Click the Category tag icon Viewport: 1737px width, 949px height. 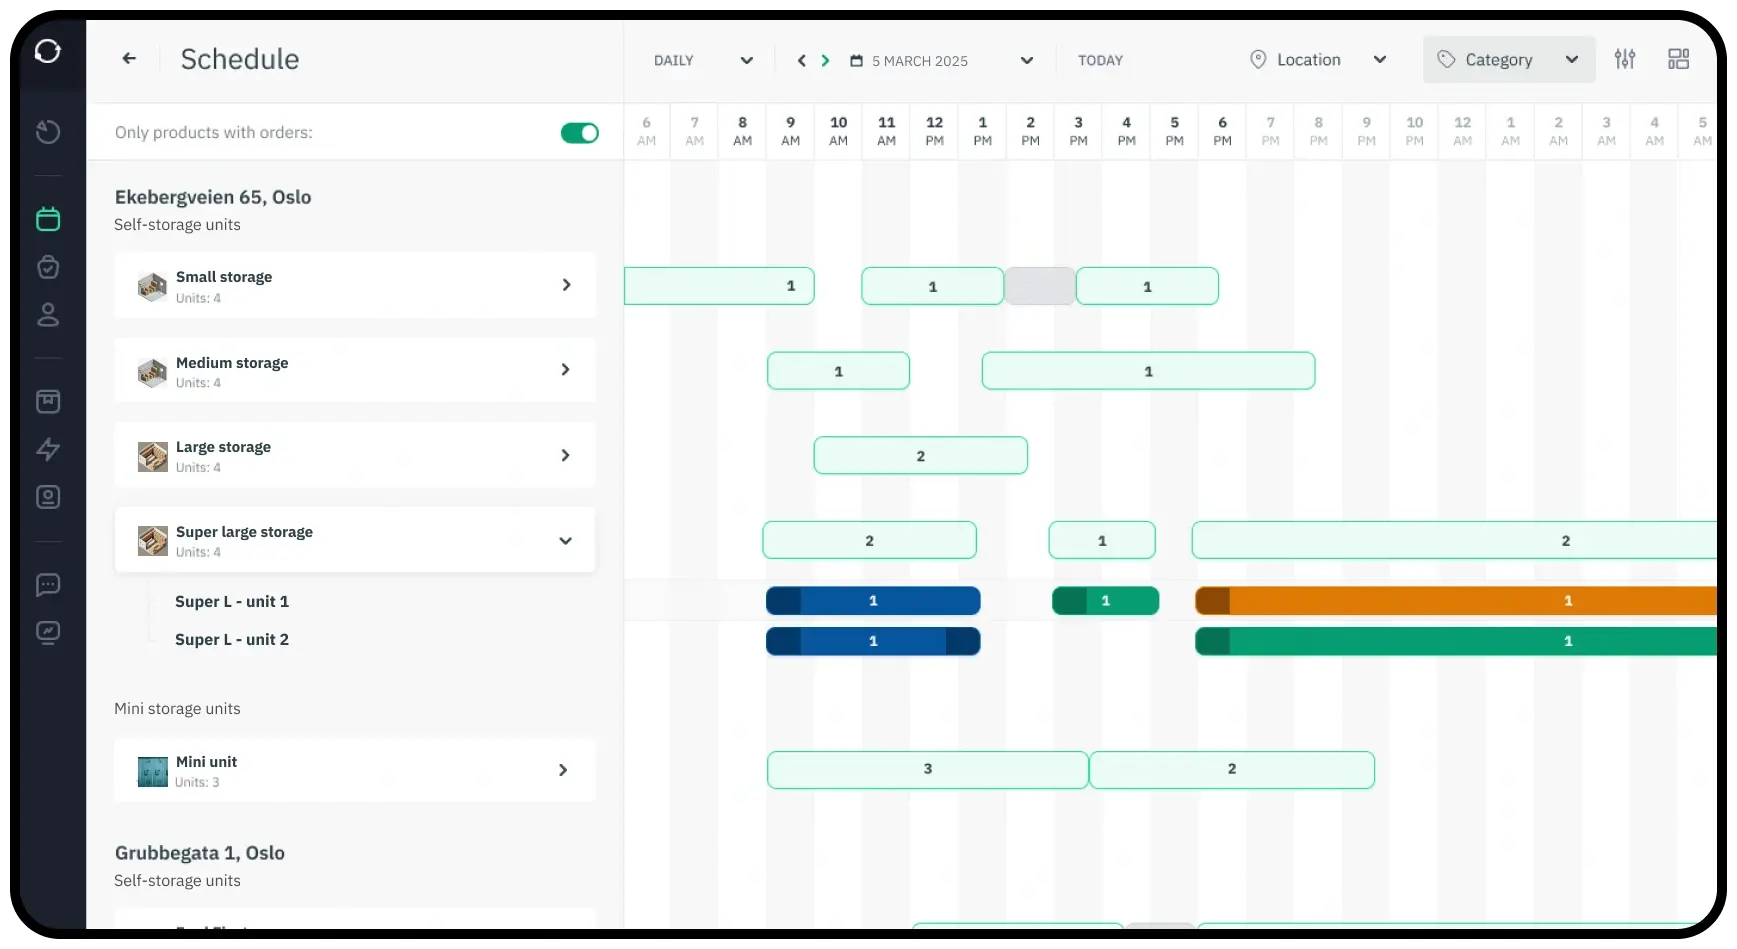tap(1446, 60)
